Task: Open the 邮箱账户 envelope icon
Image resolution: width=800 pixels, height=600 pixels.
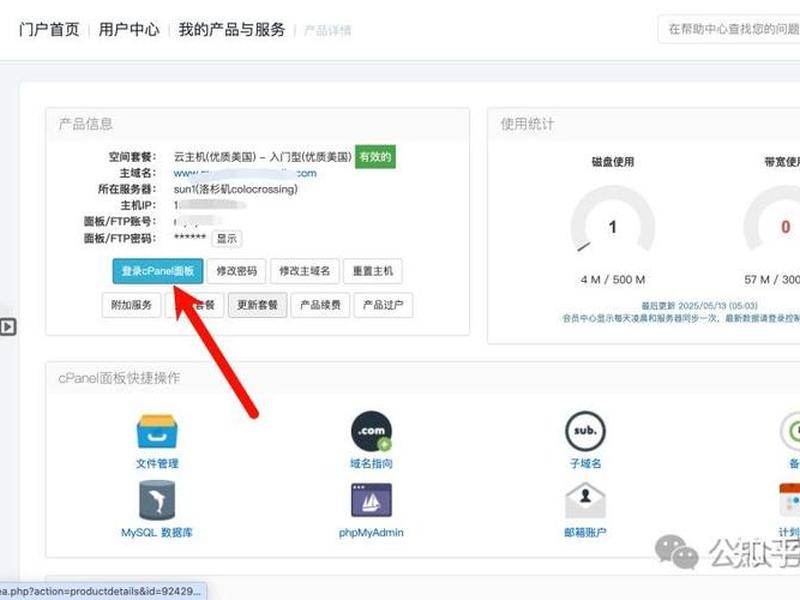Action: click(585, 501)
